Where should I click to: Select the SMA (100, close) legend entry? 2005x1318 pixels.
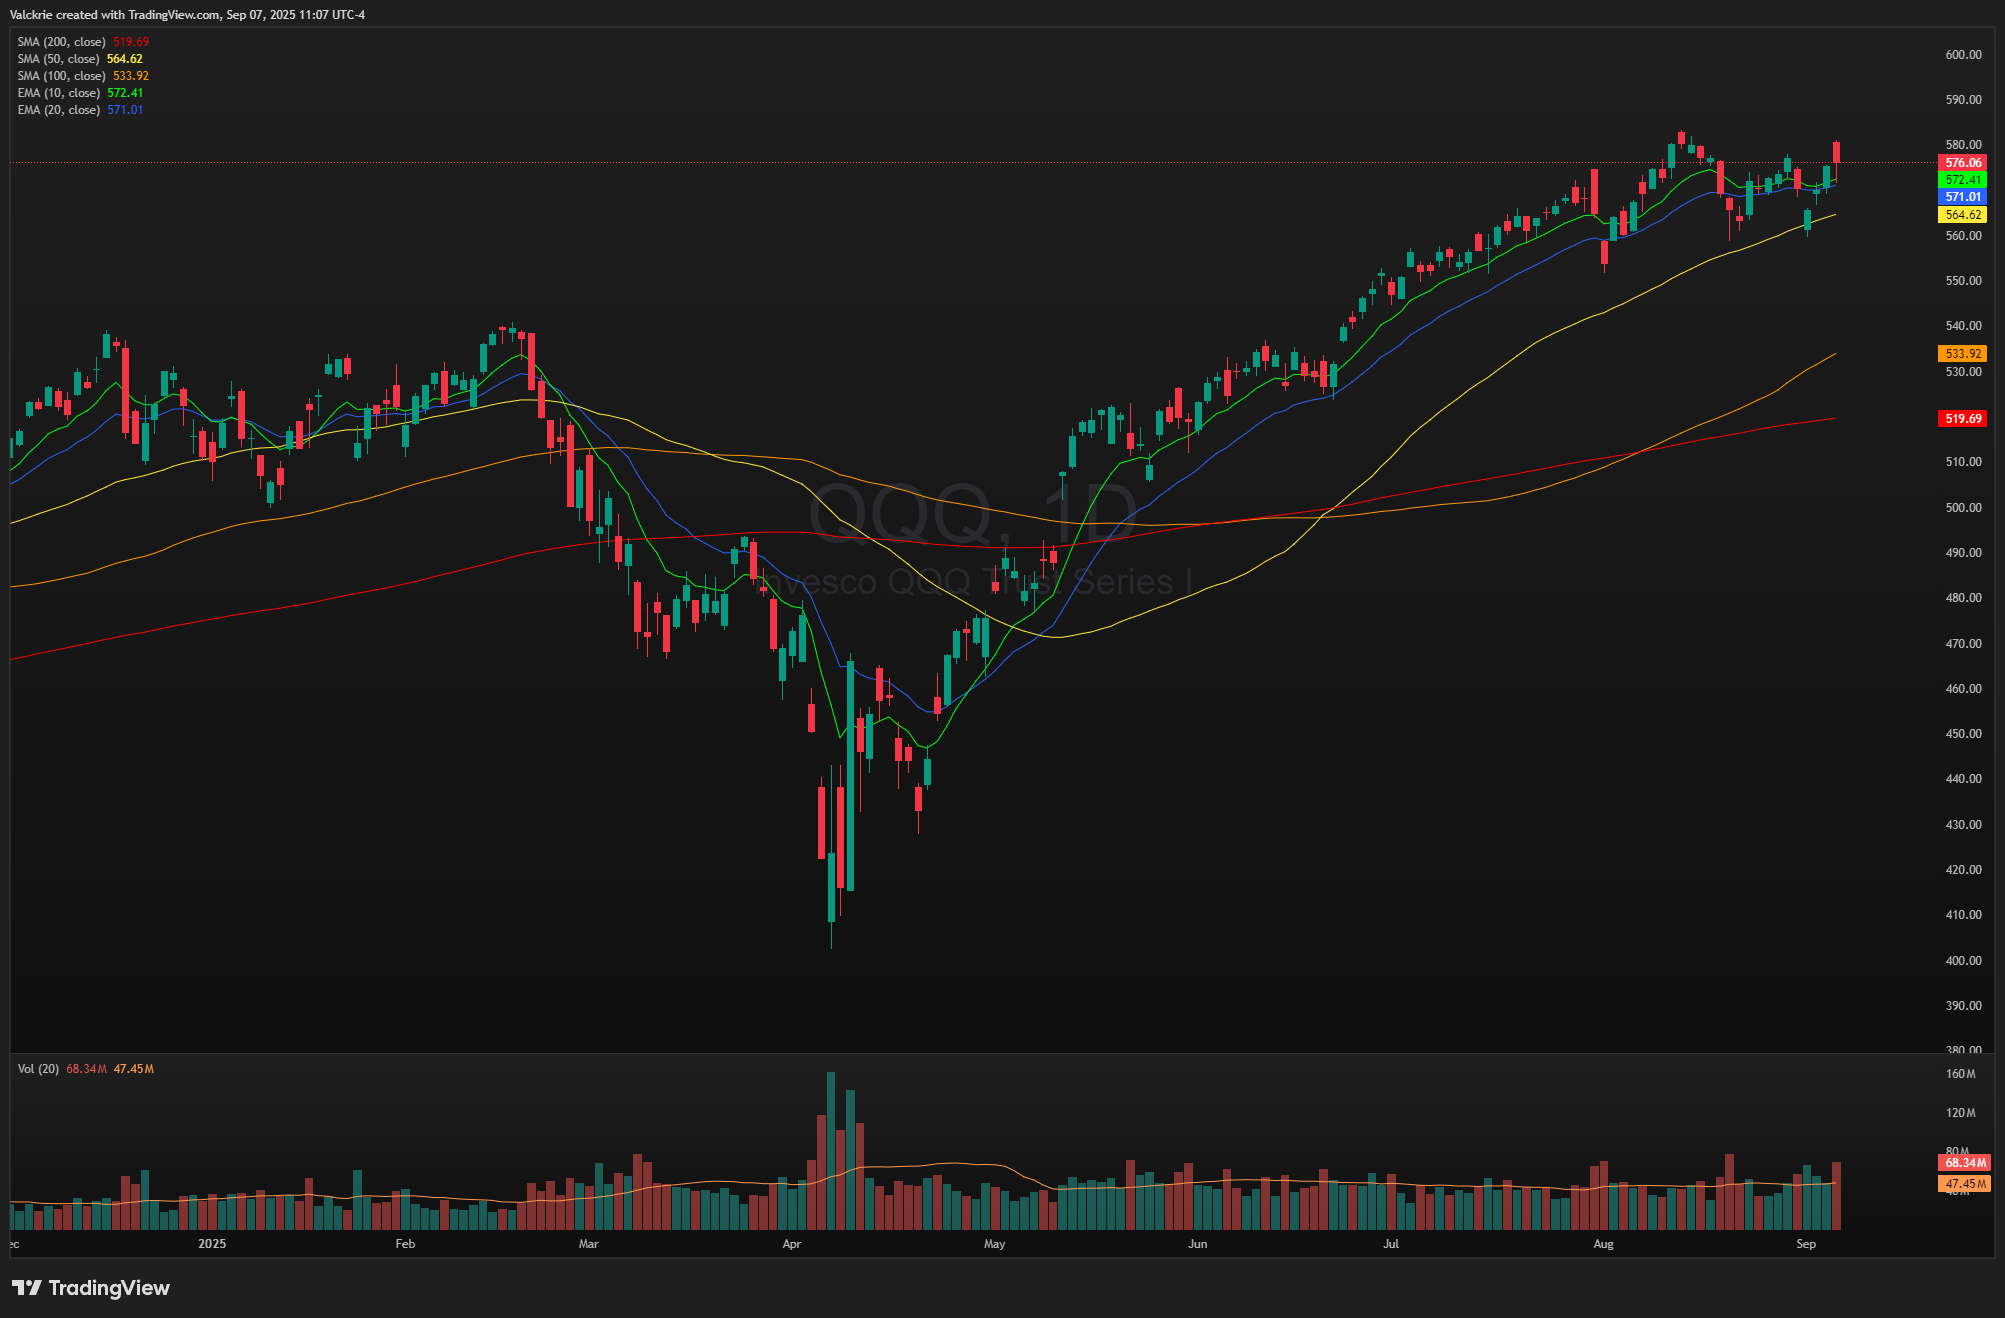click(x=61, y=76)
